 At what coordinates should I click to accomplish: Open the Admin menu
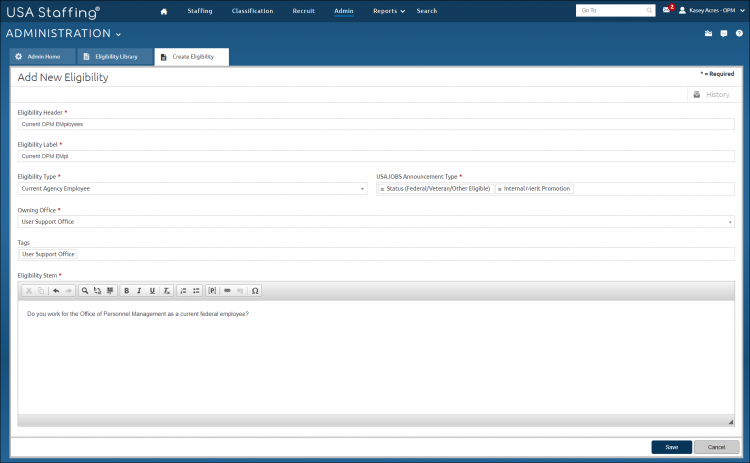coord(343,11)
